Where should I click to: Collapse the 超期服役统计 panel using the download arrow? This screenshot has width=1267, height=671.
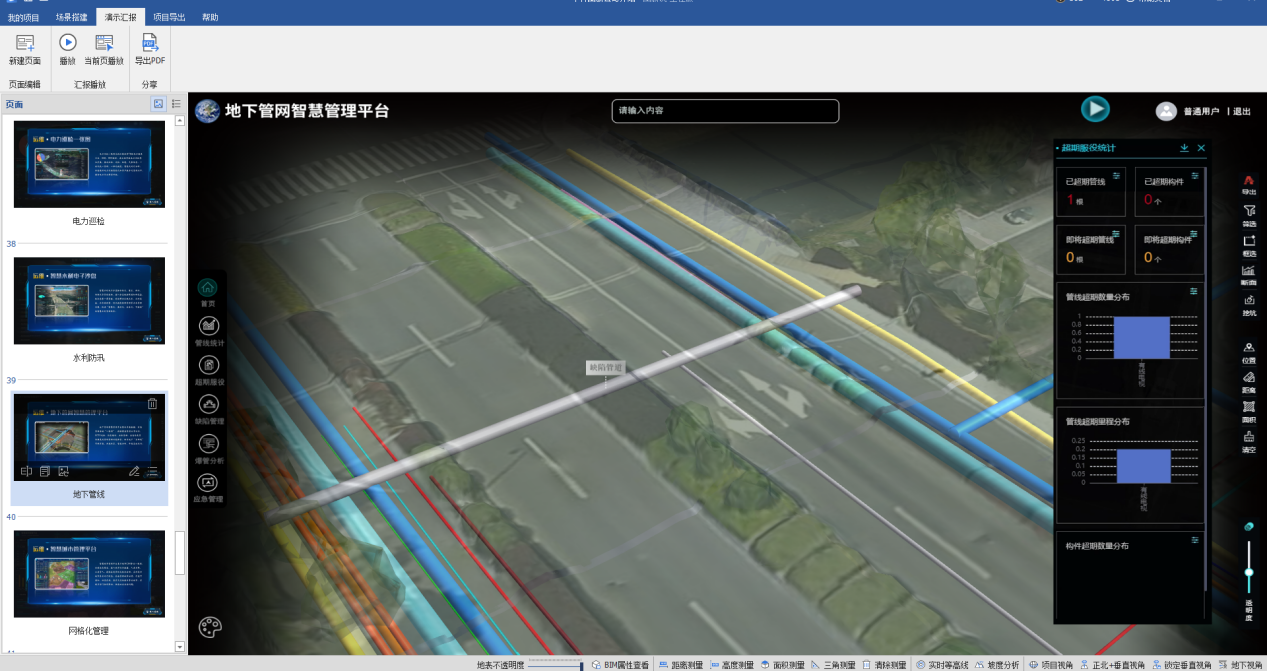point(1184,148)
